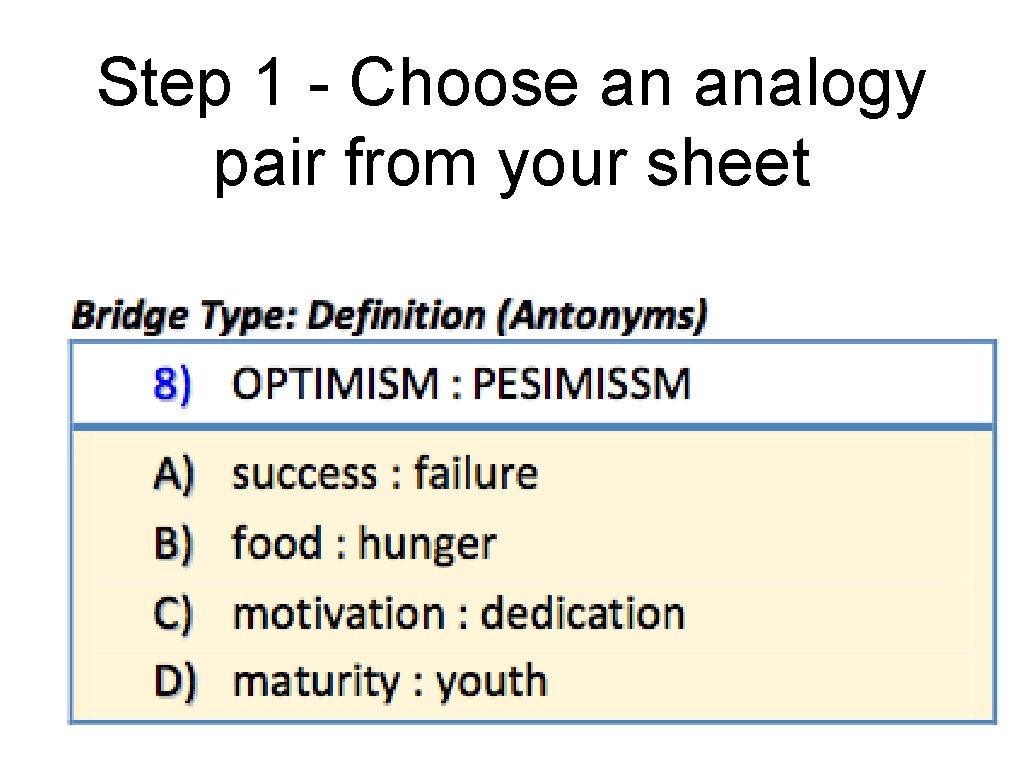
Task: Click the word "youth" in option D
Action: tap(492, 682)
